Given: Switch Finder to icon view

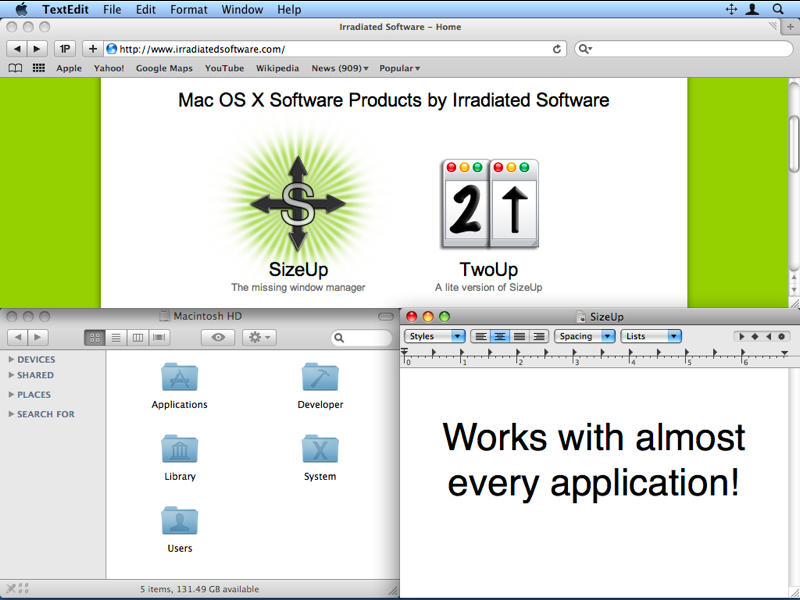Looking at the screenshot, I should (94, 337).
